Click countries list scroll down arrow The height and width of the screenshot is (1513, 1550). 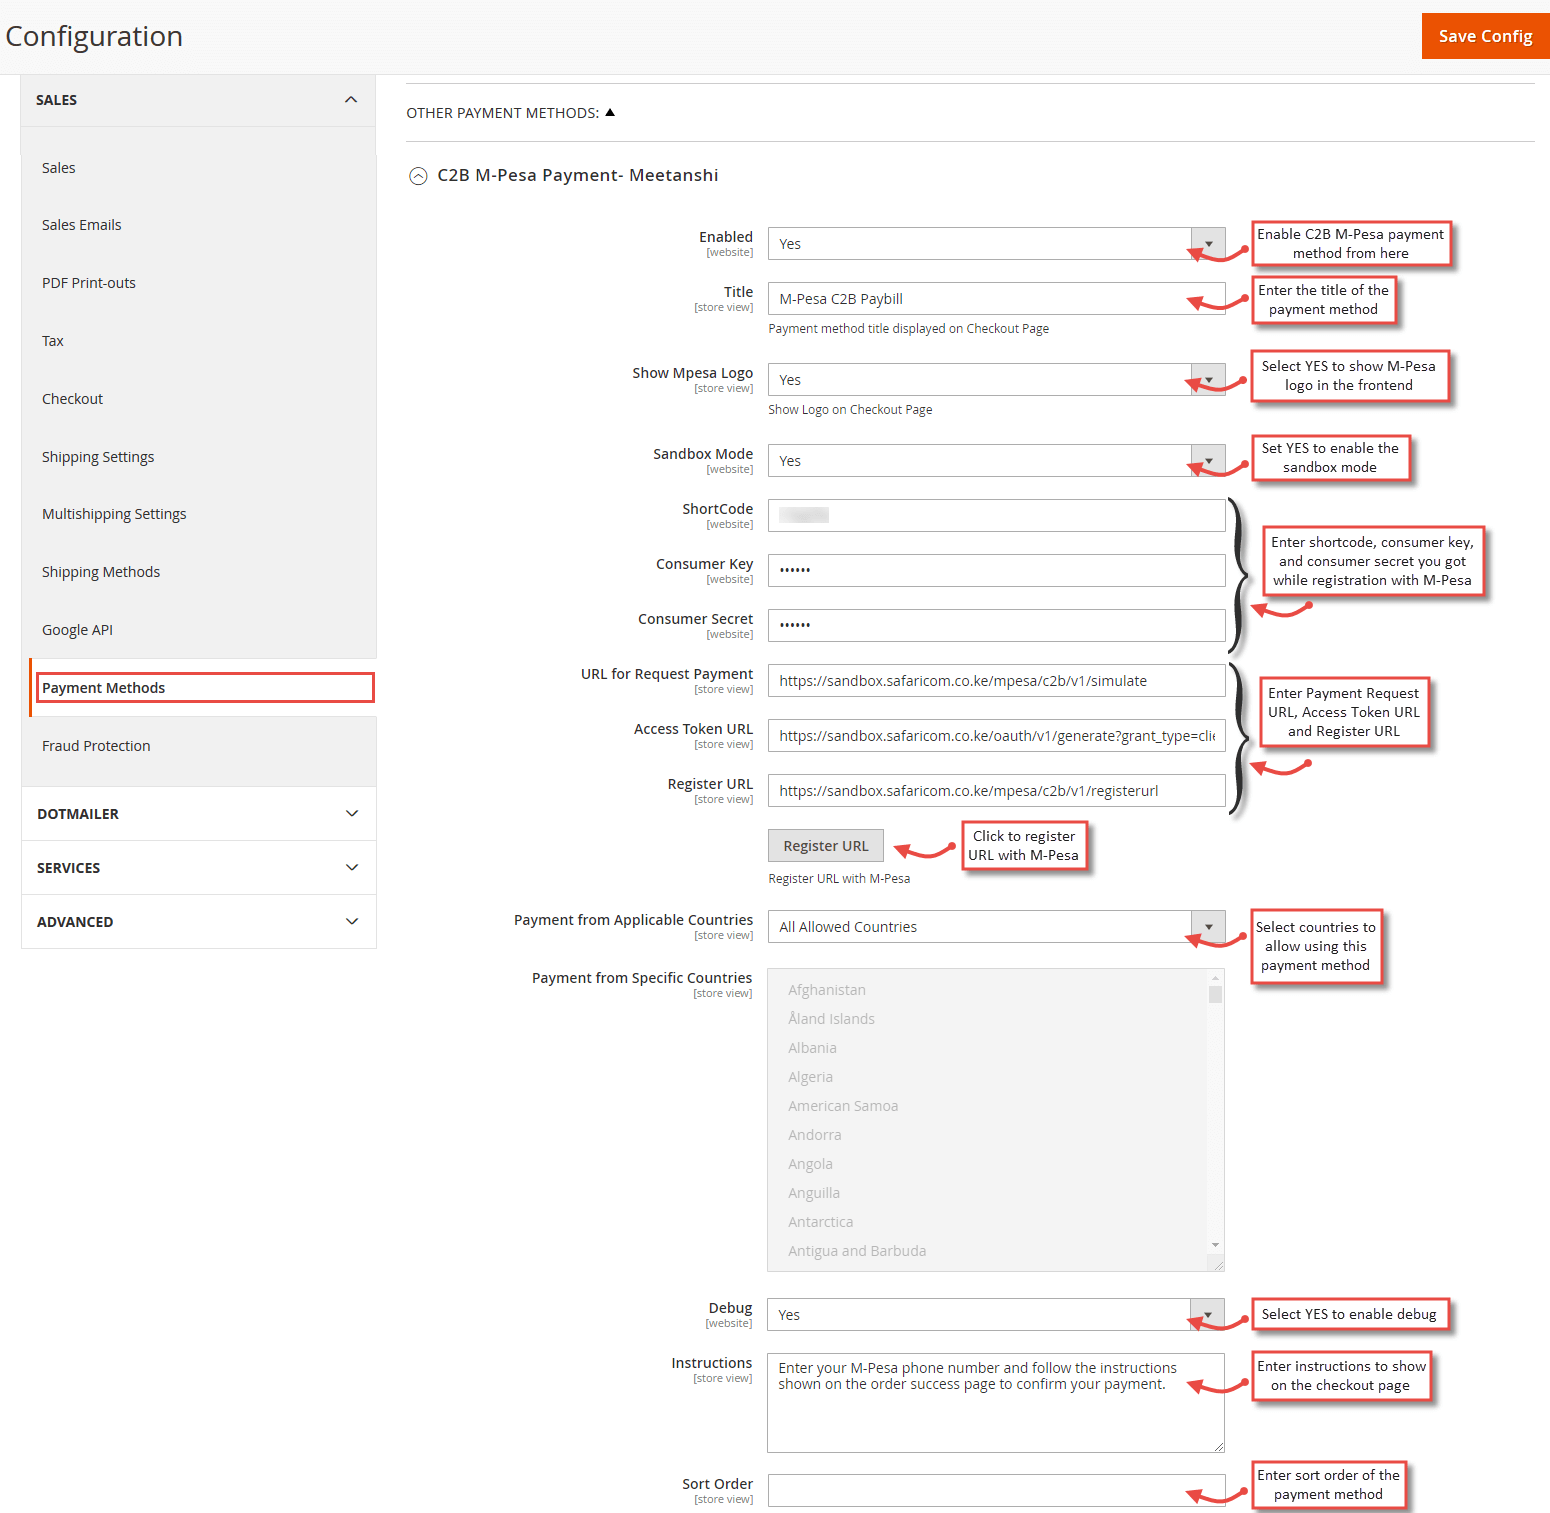(x=1215, y=1245)
